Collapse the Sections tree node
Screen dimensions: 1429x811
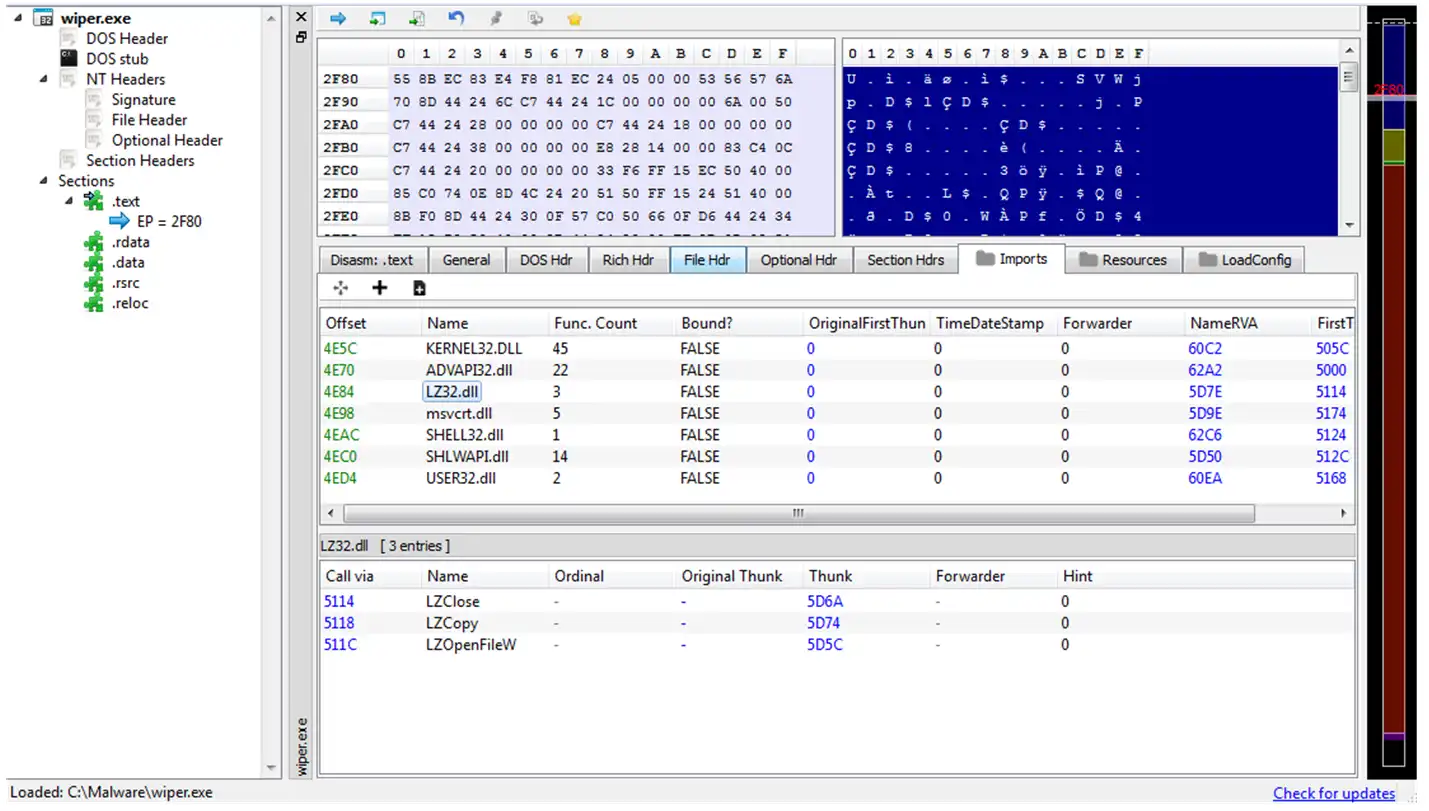coord(43,181)
